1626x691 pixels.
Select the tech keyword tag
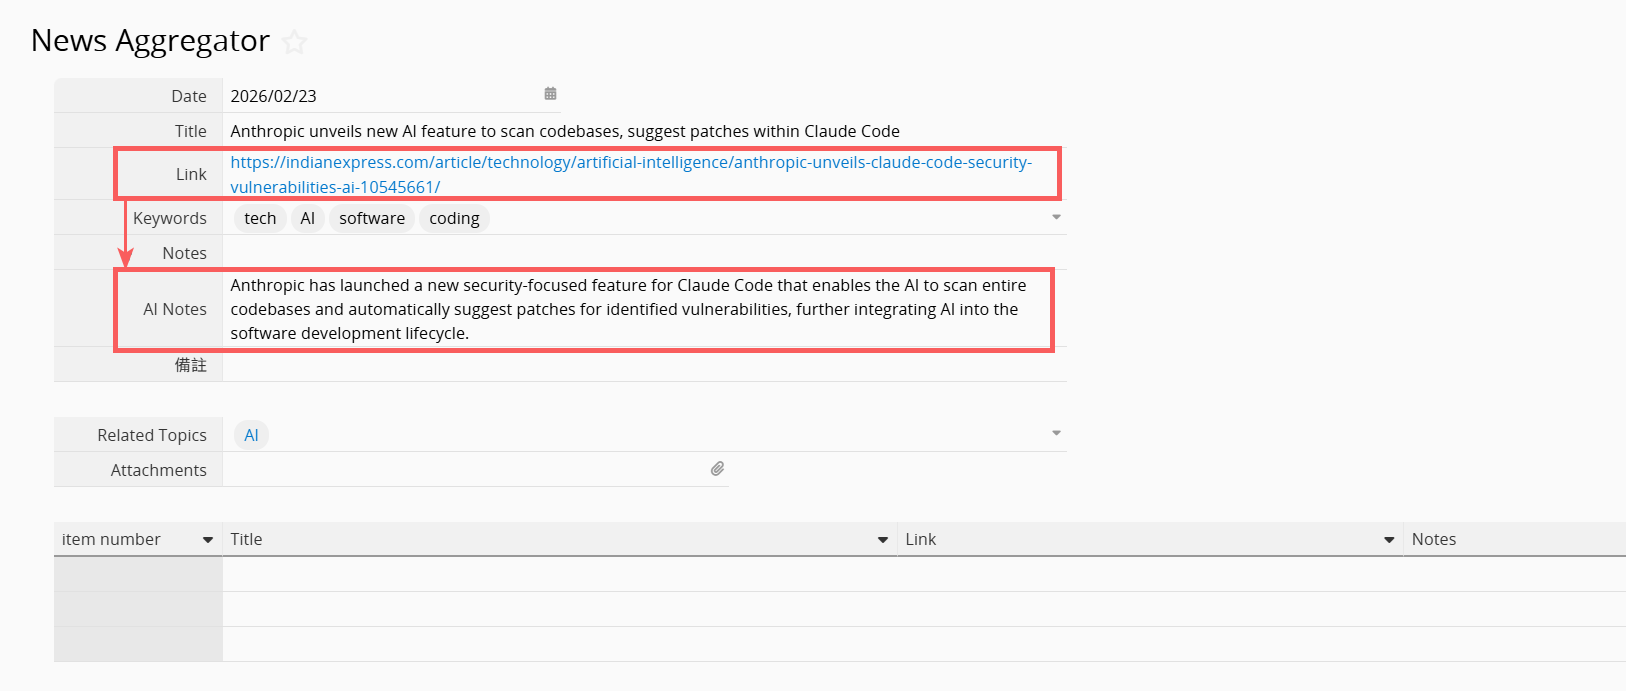(x=260, y=218)
